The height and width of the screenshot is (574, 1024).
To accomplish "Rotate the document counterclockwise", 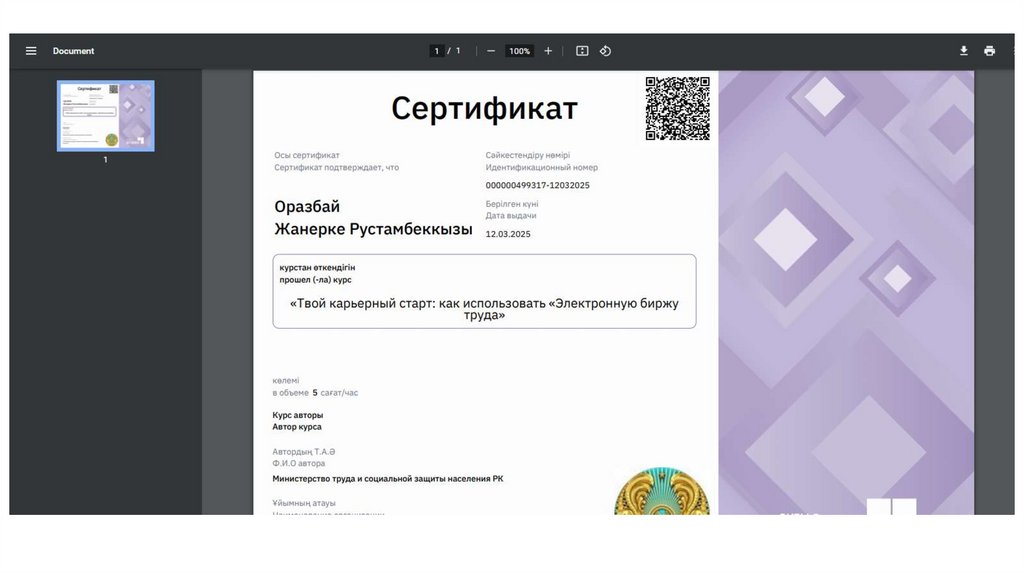I will click(605, 51).
